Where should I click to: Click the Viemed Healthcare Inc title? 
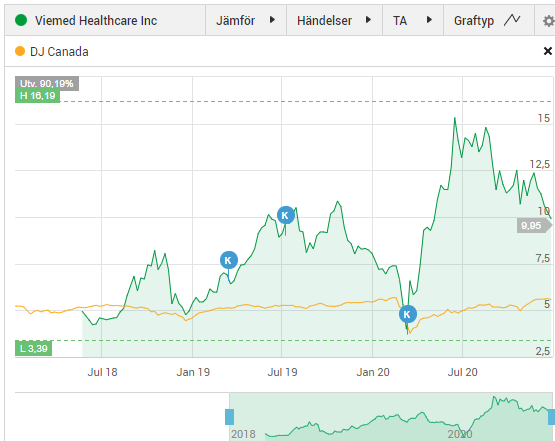96,21
